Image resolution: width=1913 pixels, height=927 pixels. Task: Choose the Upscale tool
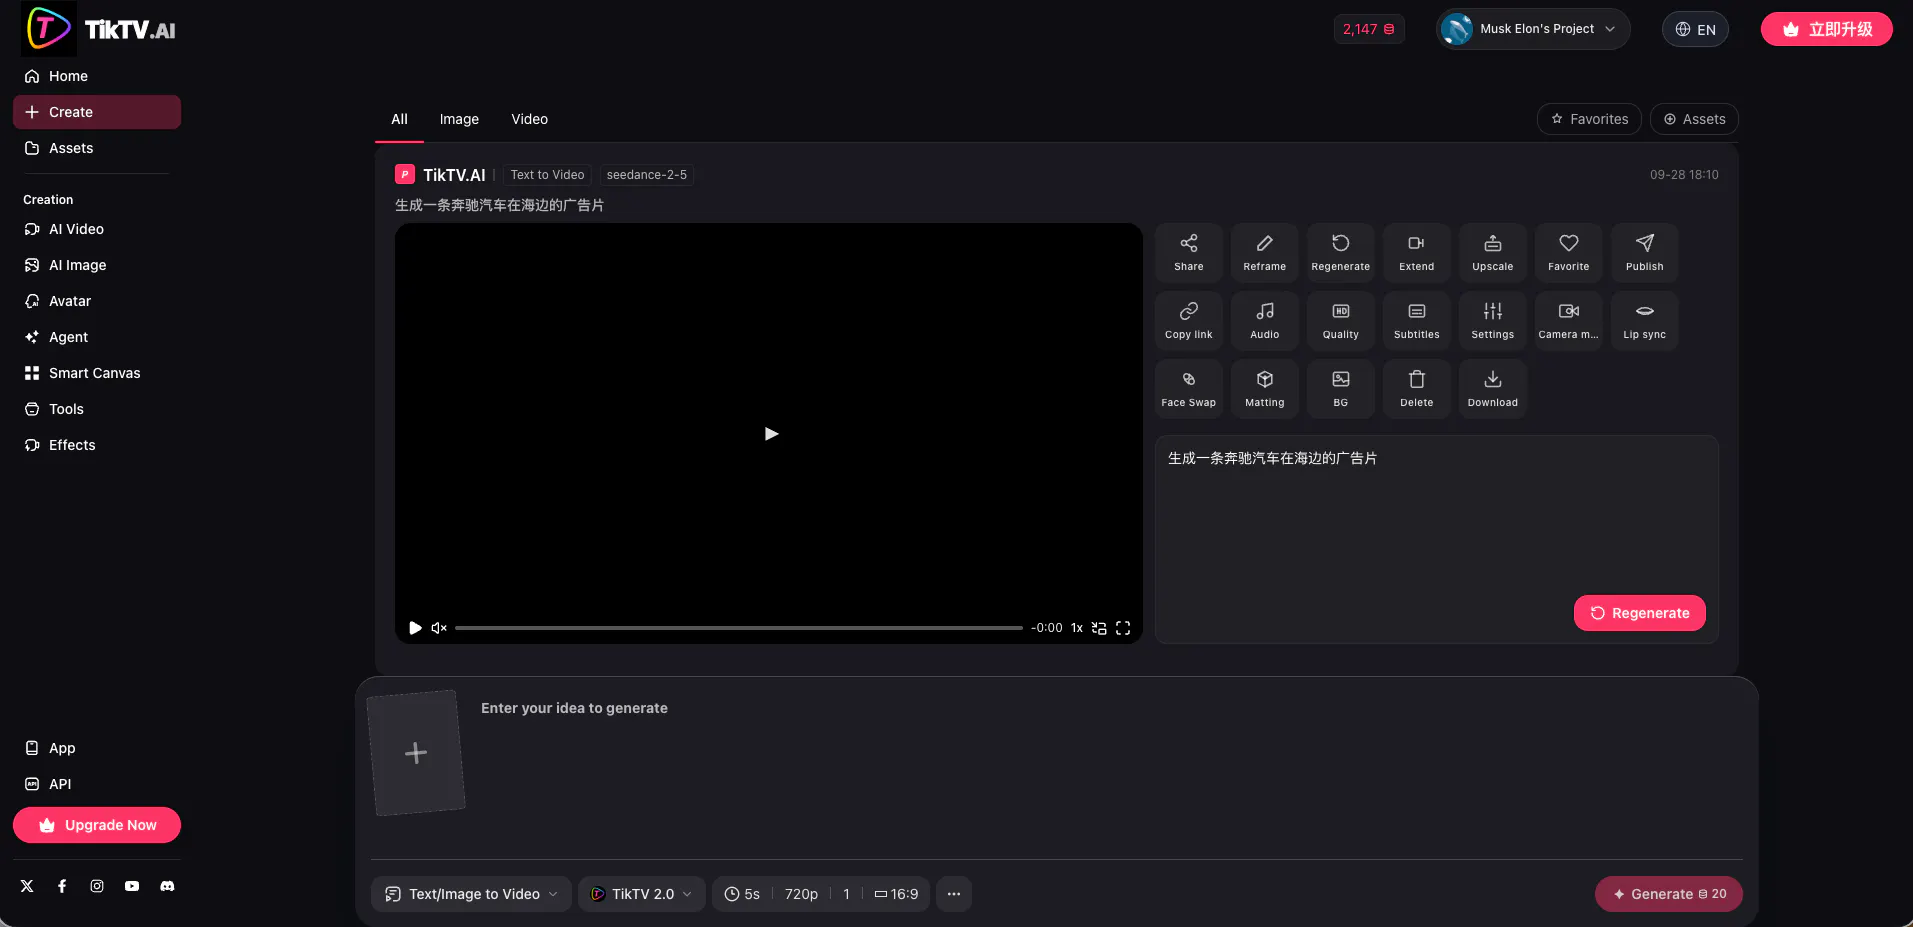click(1492, 252)
